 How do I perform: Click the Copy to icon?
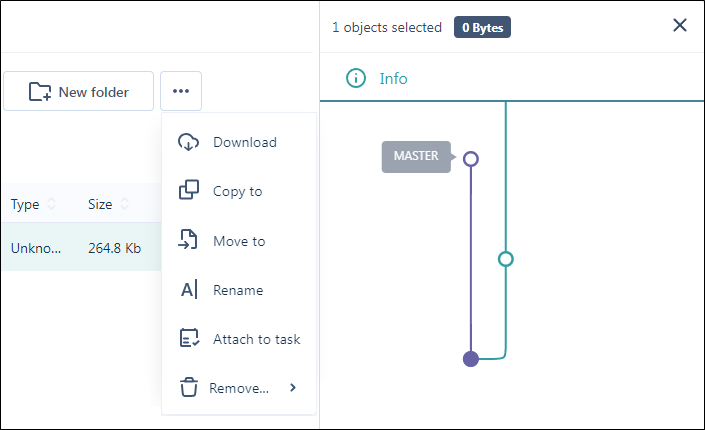point(188,191)
